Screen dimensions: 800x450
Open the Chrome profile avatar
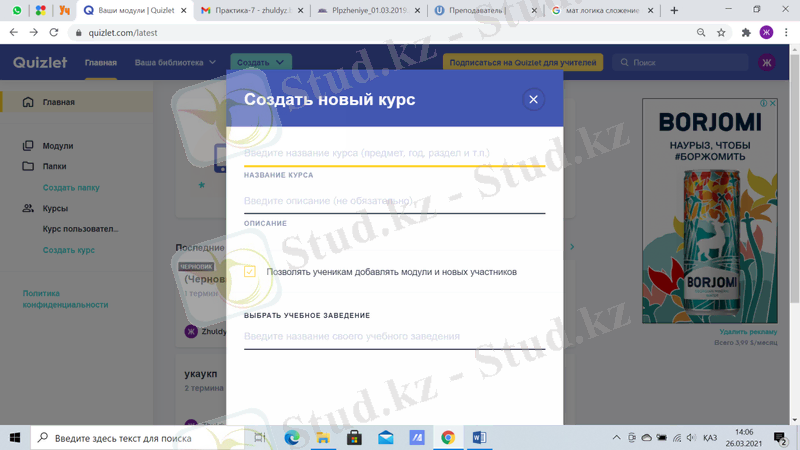click(766, 33)
